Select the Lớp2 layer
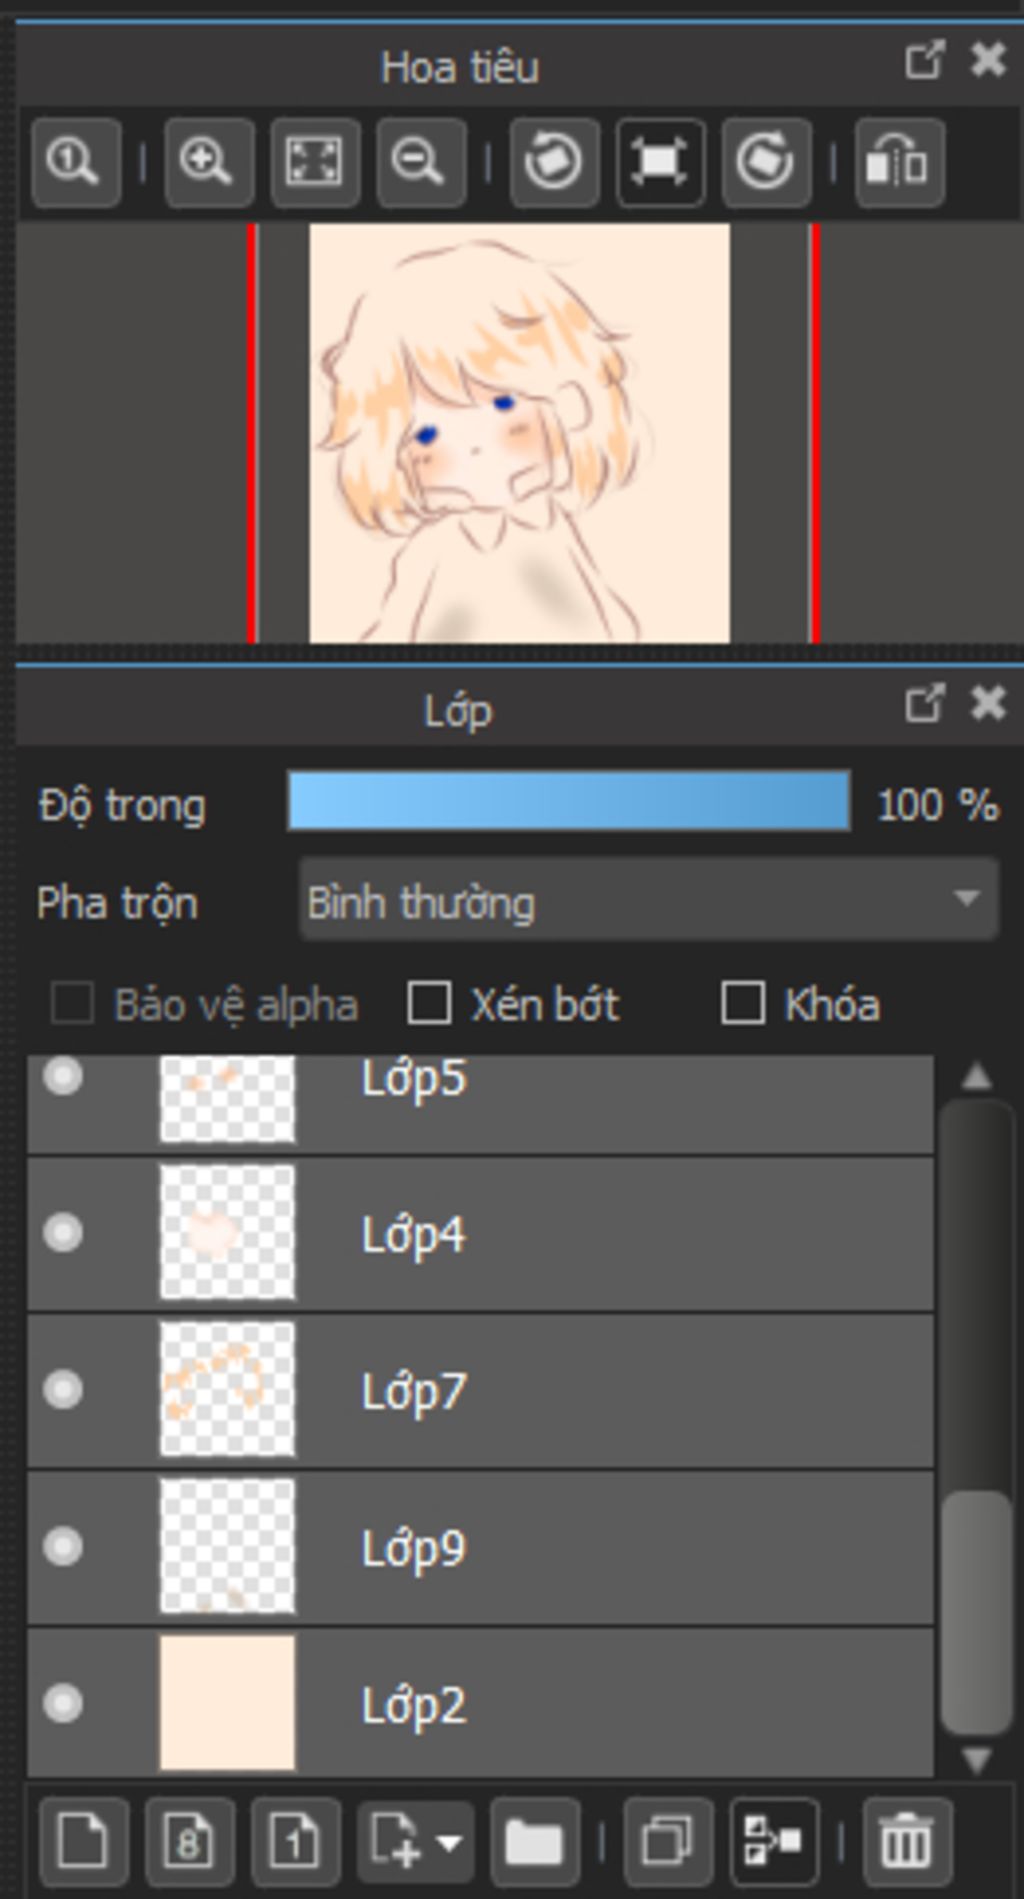Screen dimensions: 1024x1899 pyautogui.click(x=600, y=1705)
